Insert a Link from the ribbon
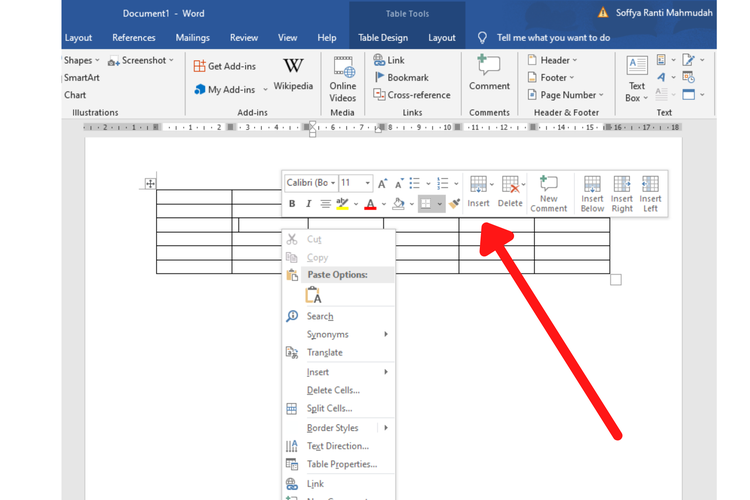The width and height of the screenshot is (750, 500). click(389, 60)
